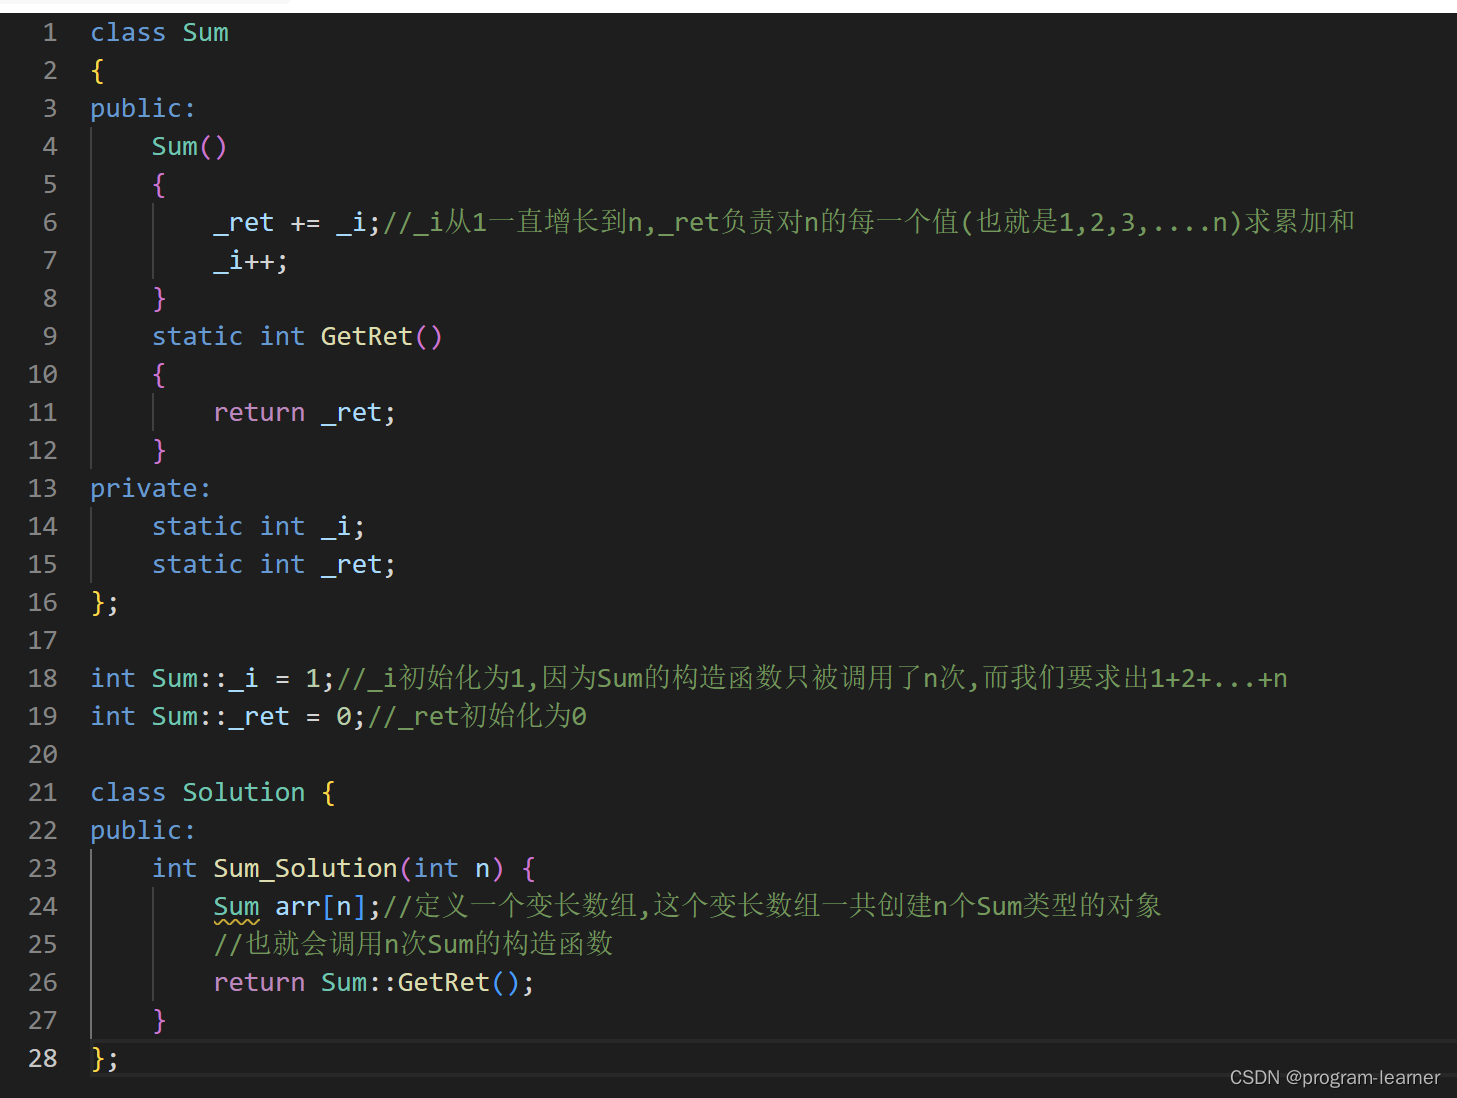Click 'arr[n]' on line 24
The width and height of the screenshot is (1457, 1098).
320,907
